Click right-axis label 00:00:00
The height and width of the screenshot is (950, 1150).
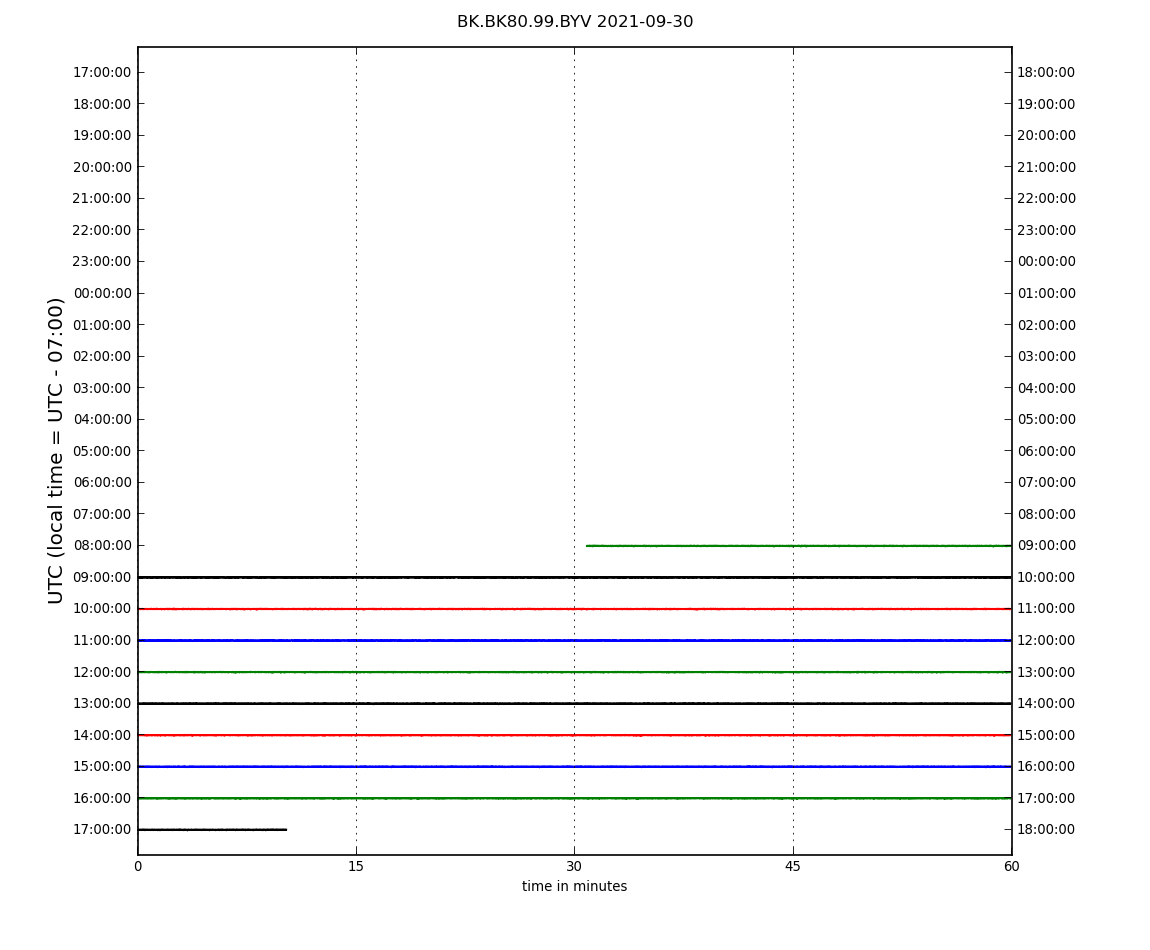pos(1047,262)
